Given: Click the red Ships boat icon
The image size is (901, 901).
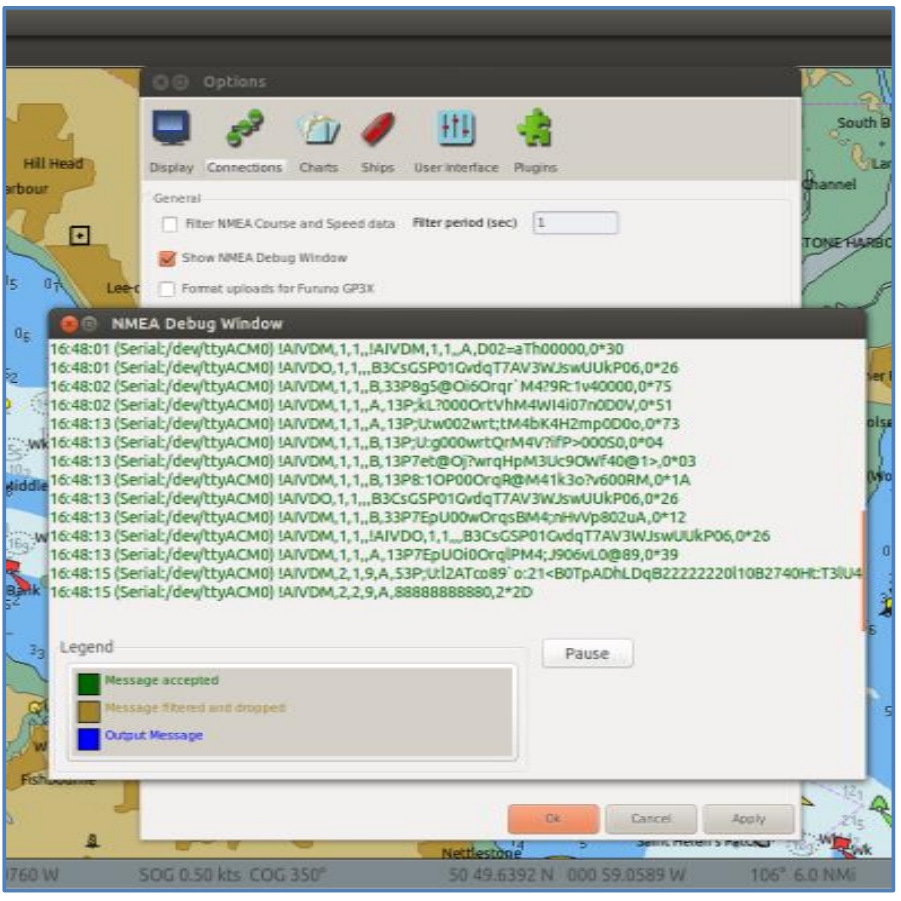Looking at the screenshot, I should [377, 132].
